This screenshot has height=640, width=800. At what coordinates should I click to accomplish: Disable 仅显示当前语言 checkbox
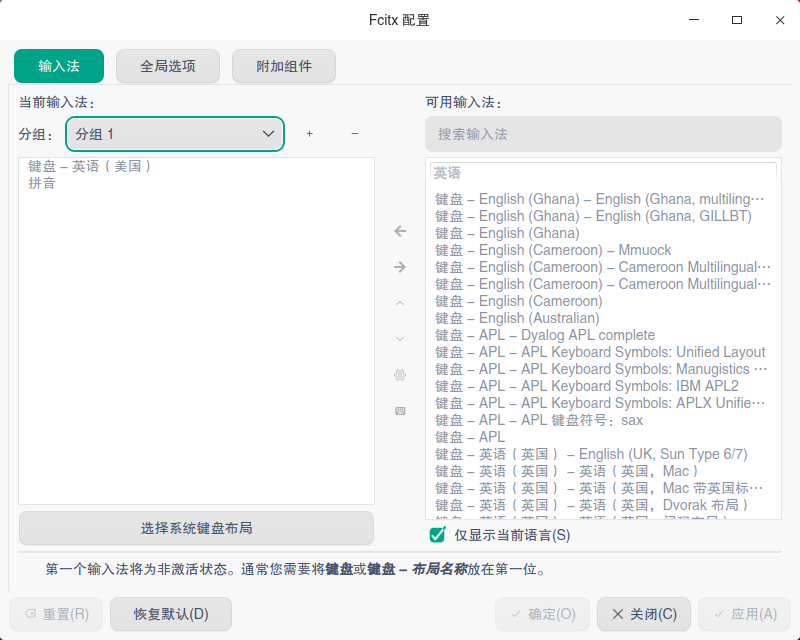(x=436, y=535)
